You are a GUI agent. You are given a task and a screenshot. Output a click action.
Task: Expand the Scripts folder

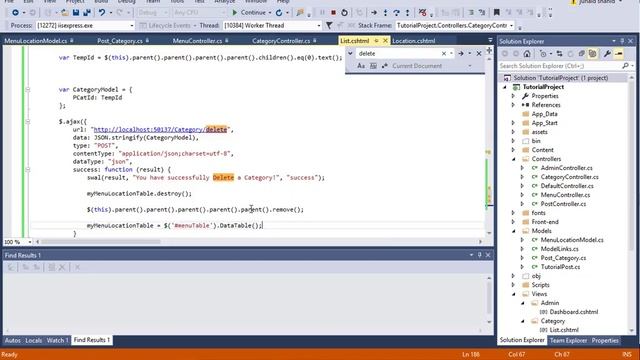pyautogui.click(x=513, y=285)
